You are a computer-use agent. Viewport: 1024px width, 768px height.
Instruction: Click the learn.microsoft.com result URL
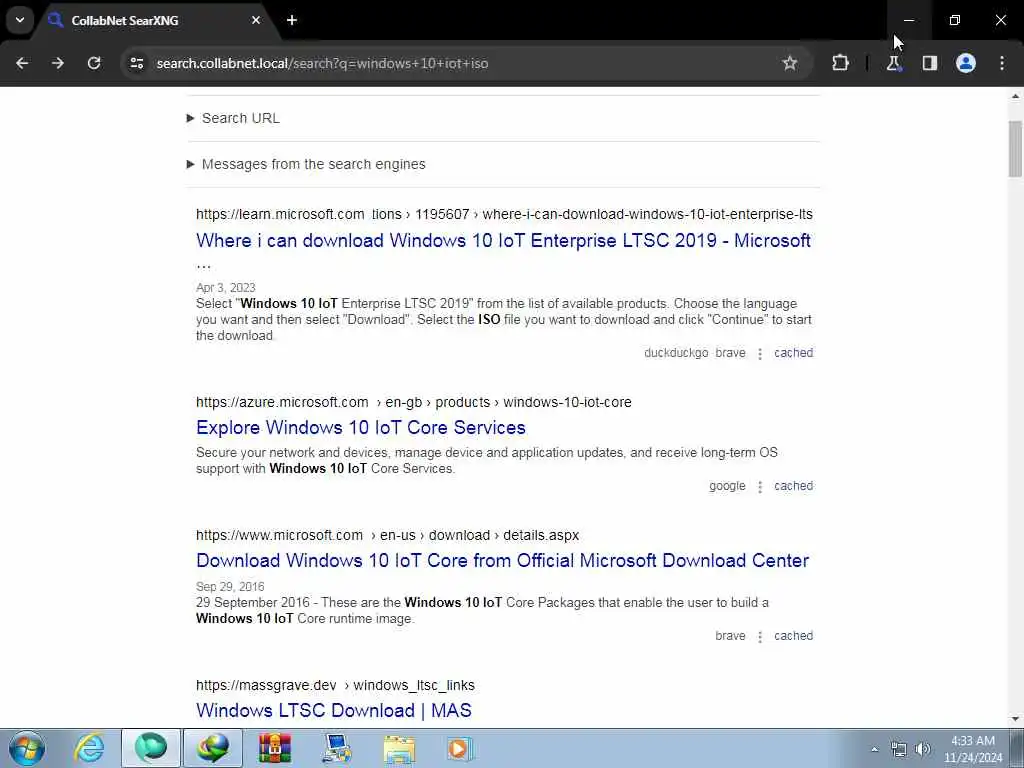tap(504, 214)
